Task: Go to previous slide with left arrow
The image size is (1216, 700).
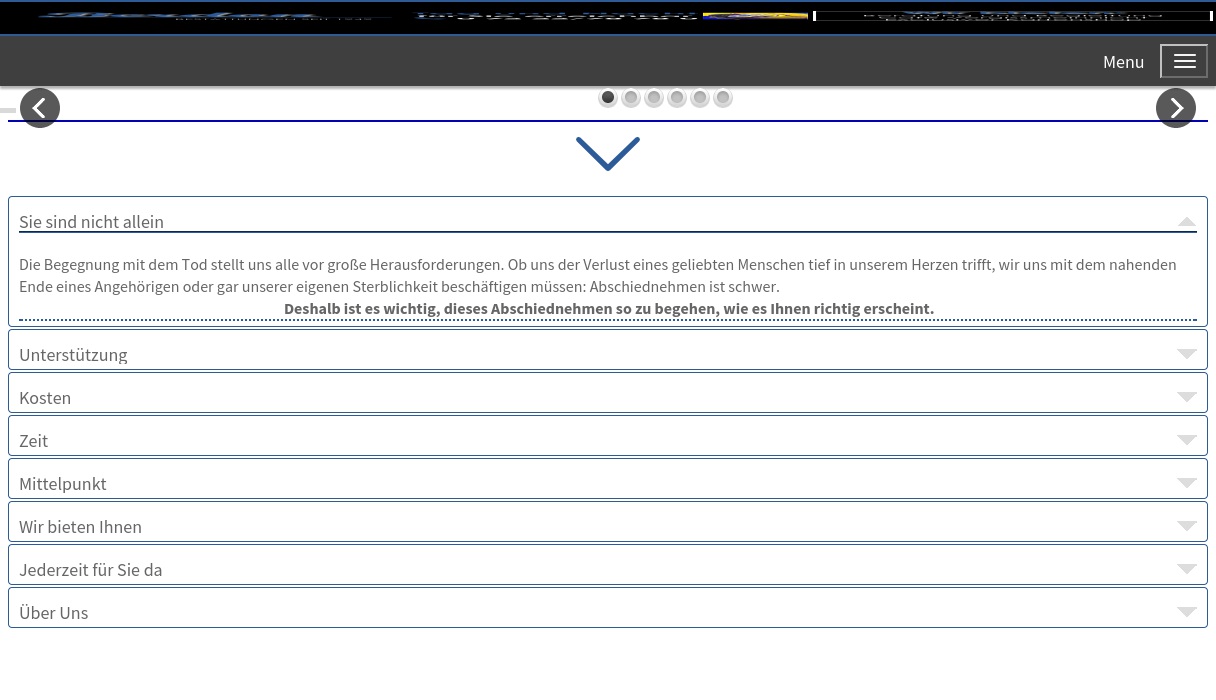Action: (40, 108)
